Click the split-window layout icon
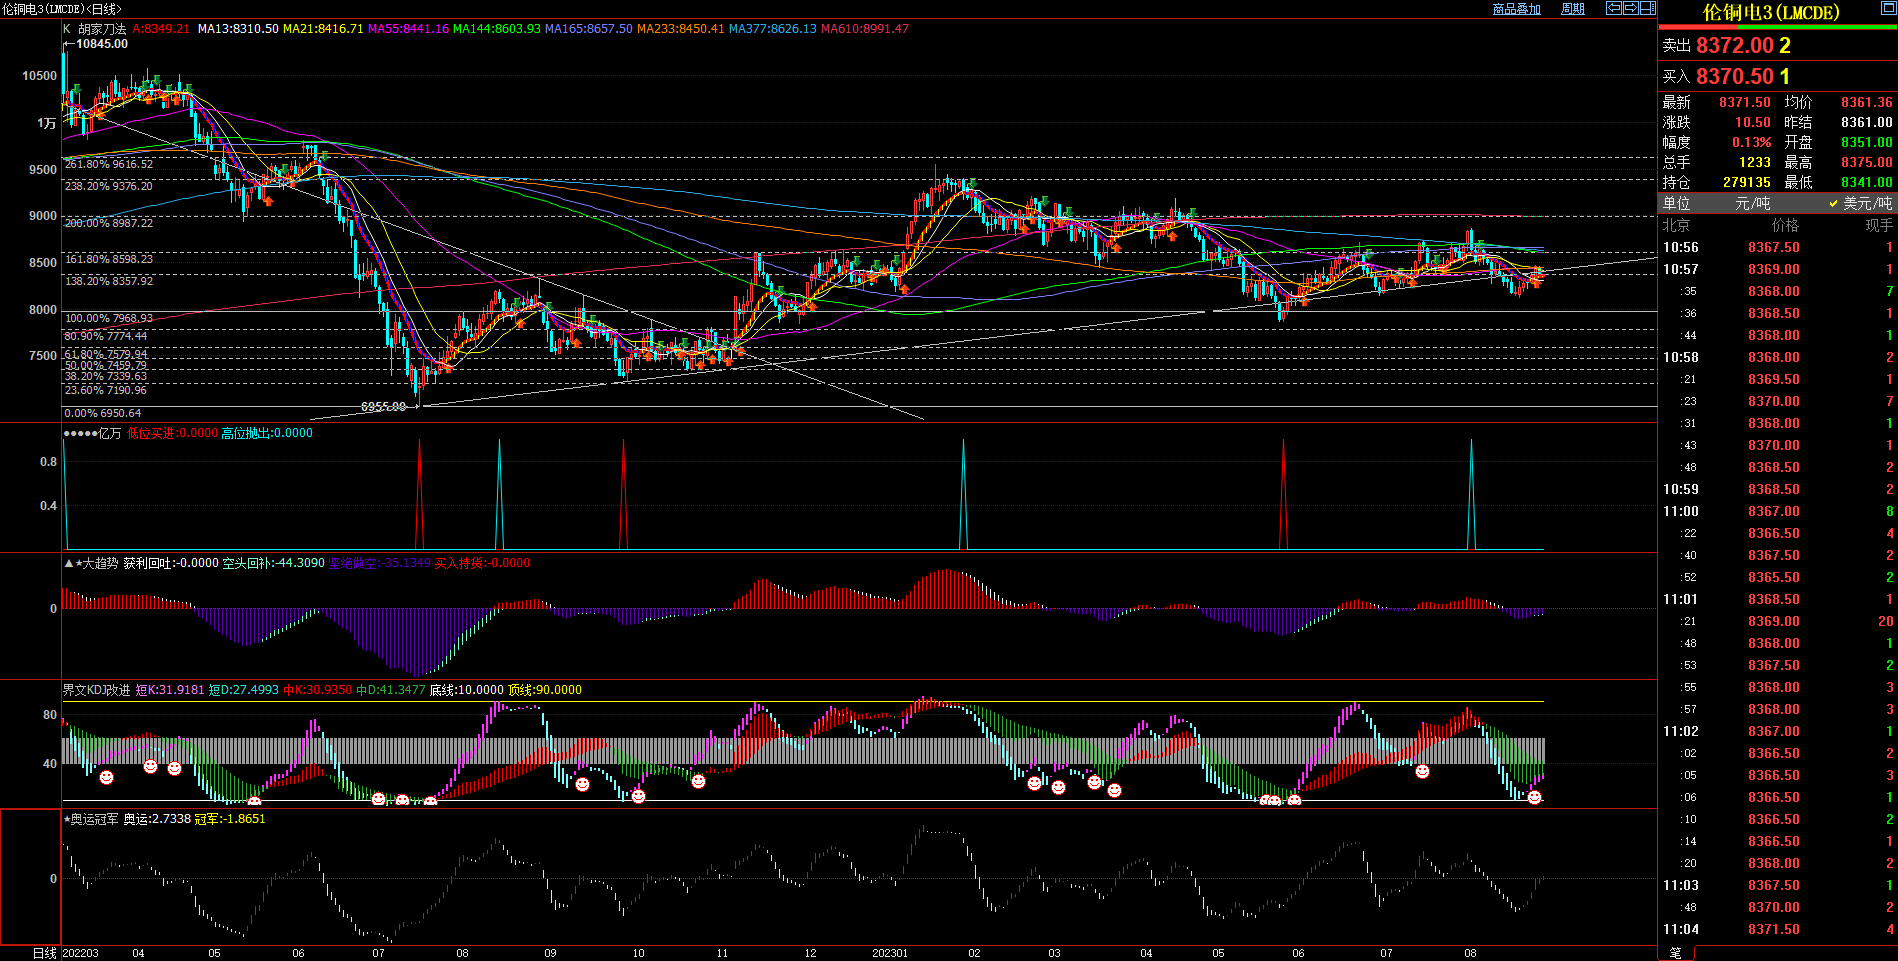 click(1647, 8)
